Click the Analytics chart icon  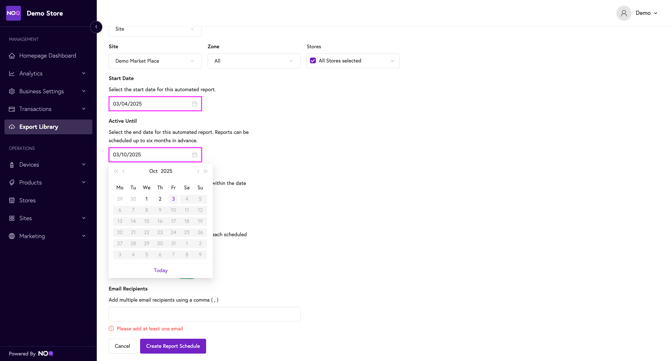point(12,73)
